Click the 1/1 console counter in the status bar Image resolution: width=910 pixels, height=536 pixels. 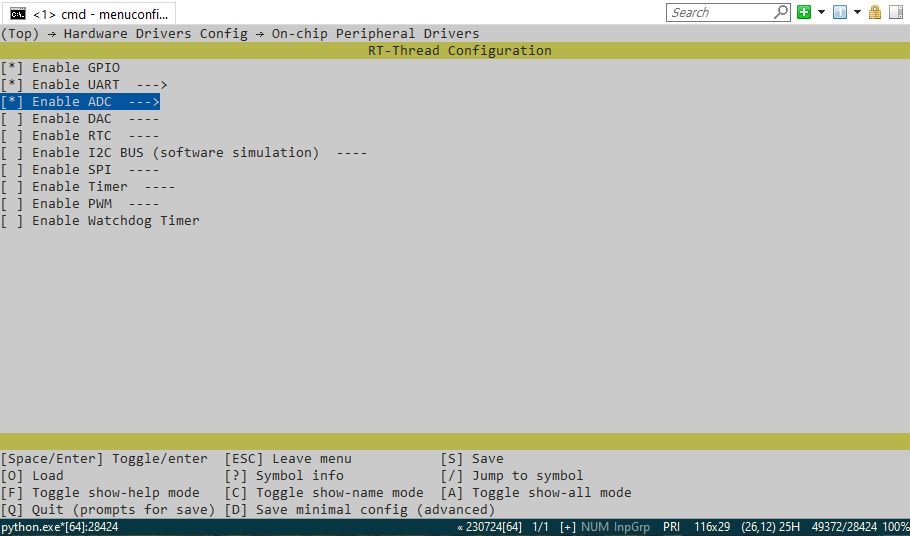[540, 527]
